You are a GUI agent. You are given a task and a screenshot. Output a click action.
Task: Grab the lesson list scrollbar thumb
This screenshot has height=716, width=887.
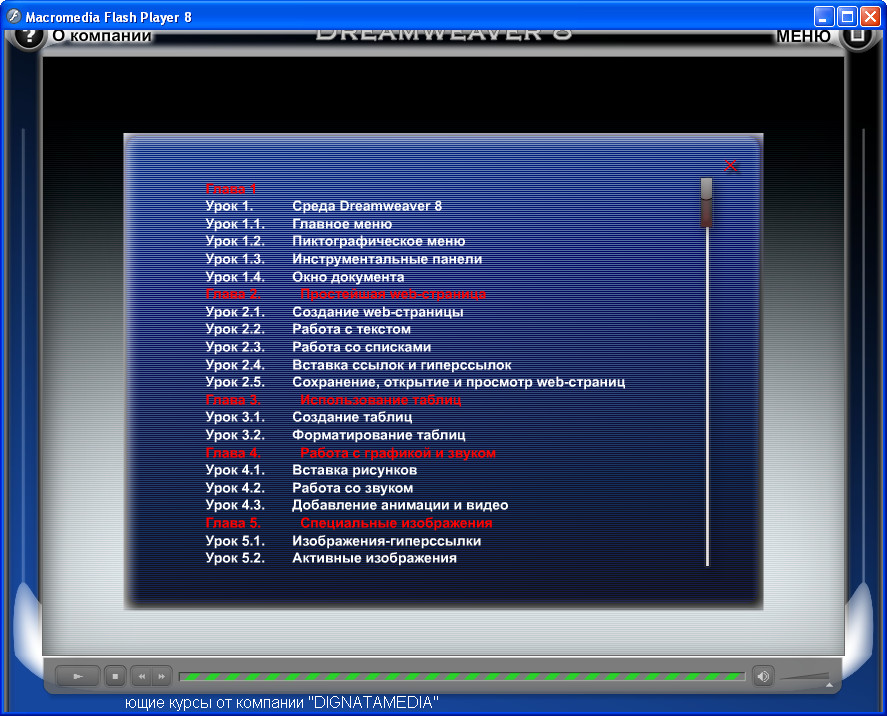pos(706,202)
